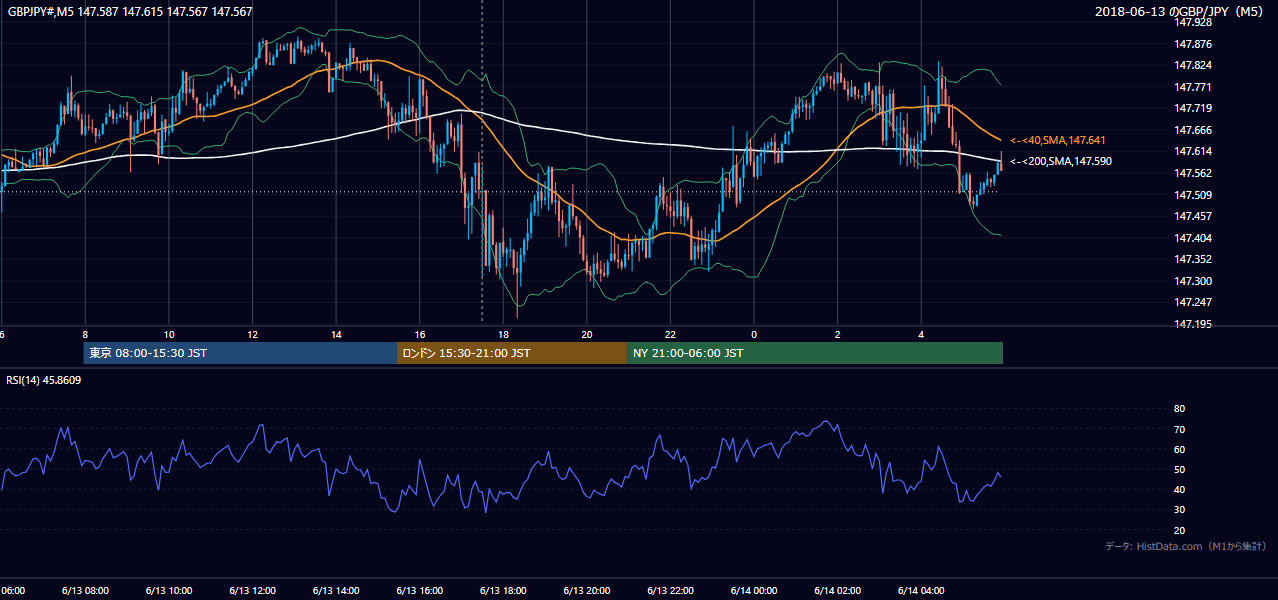
Task: Click the 147.876 price axis label
Action: 1193,44
